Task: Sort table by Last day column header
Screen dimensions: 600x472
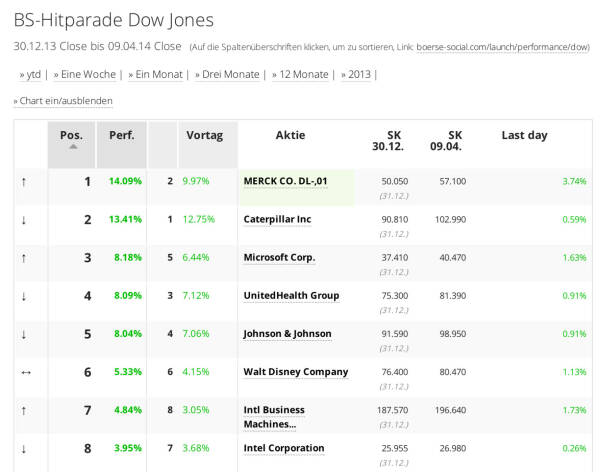Action: pyautogui.click(x=524, y=135)
